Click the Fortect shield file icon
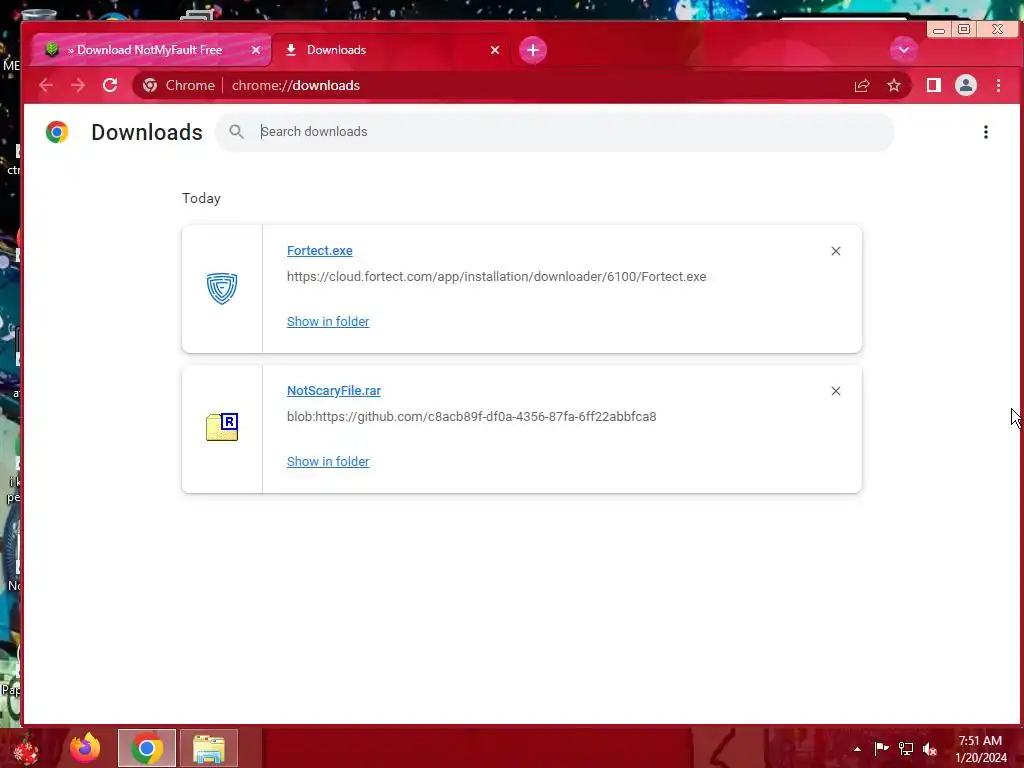Viewport: 1024px width, 768px height. [x=222, y=289]
